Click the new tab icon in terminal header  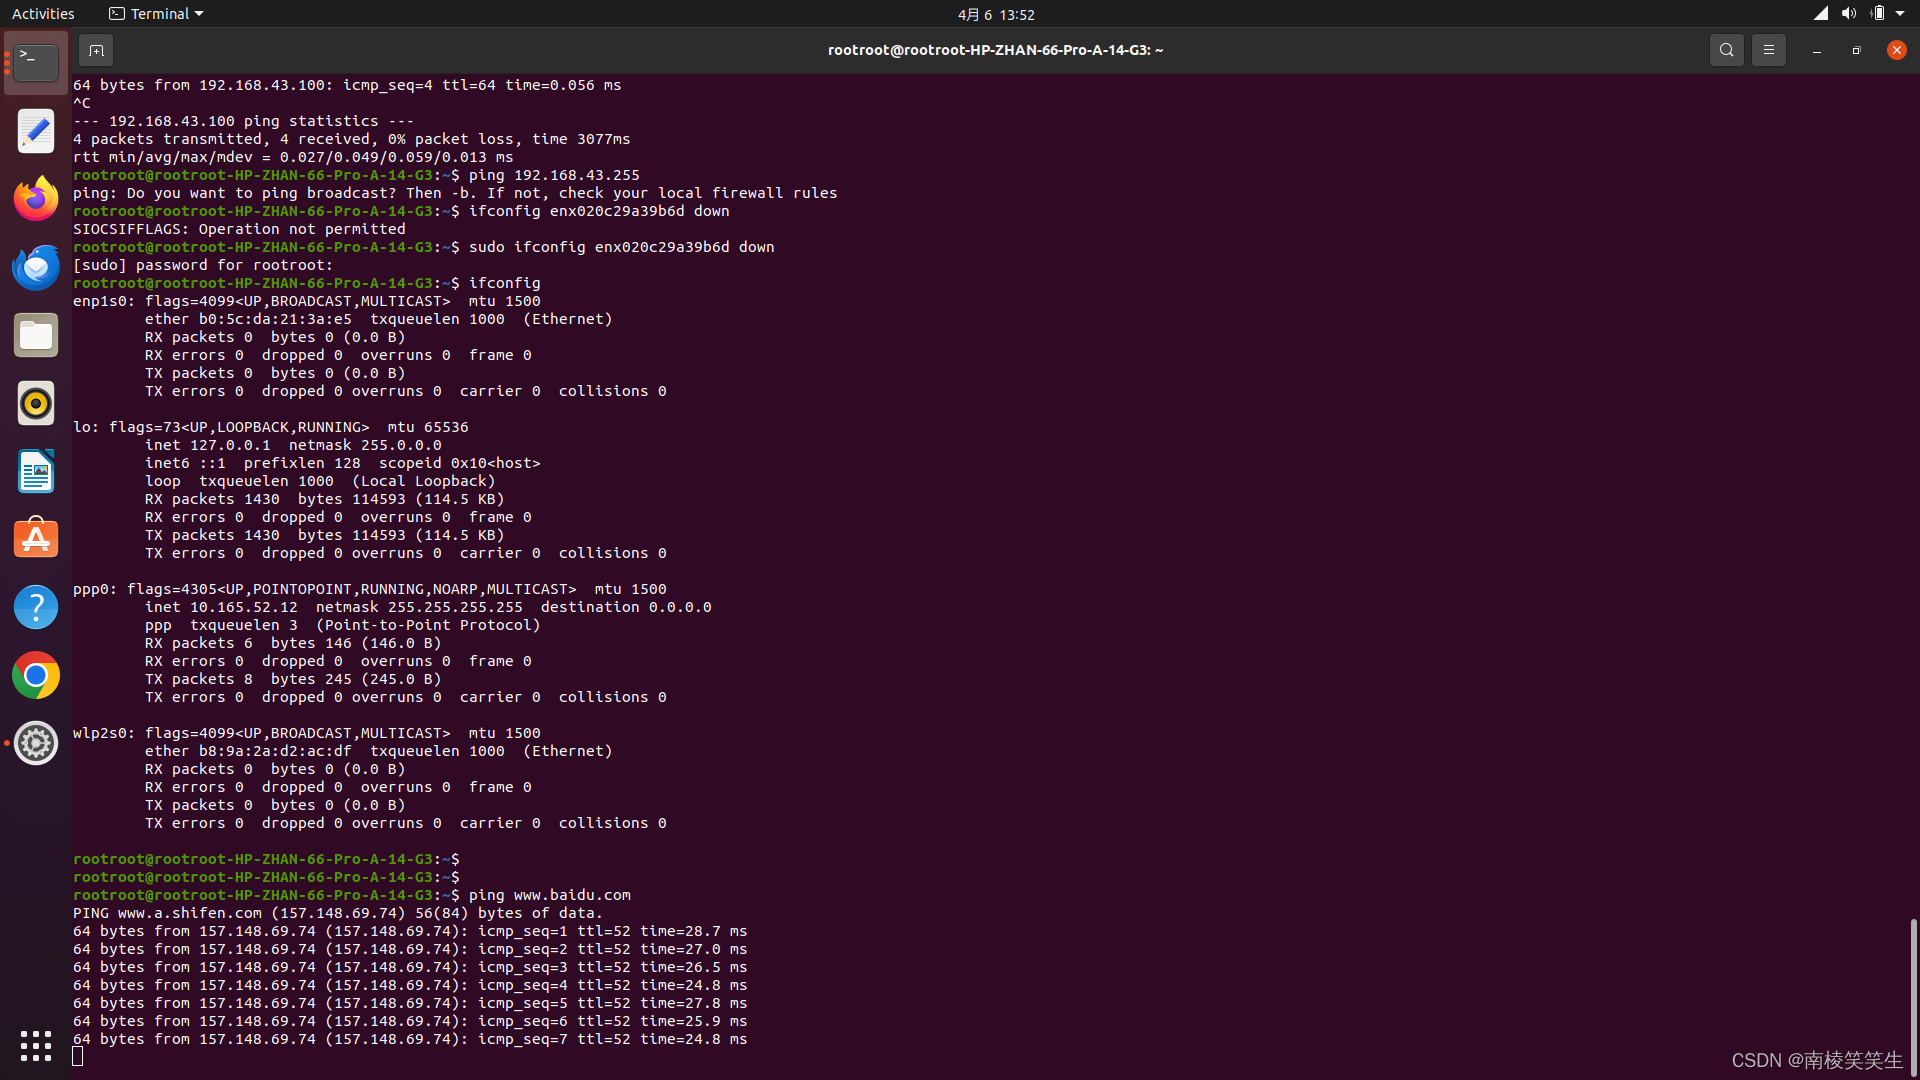pos(96,50)
